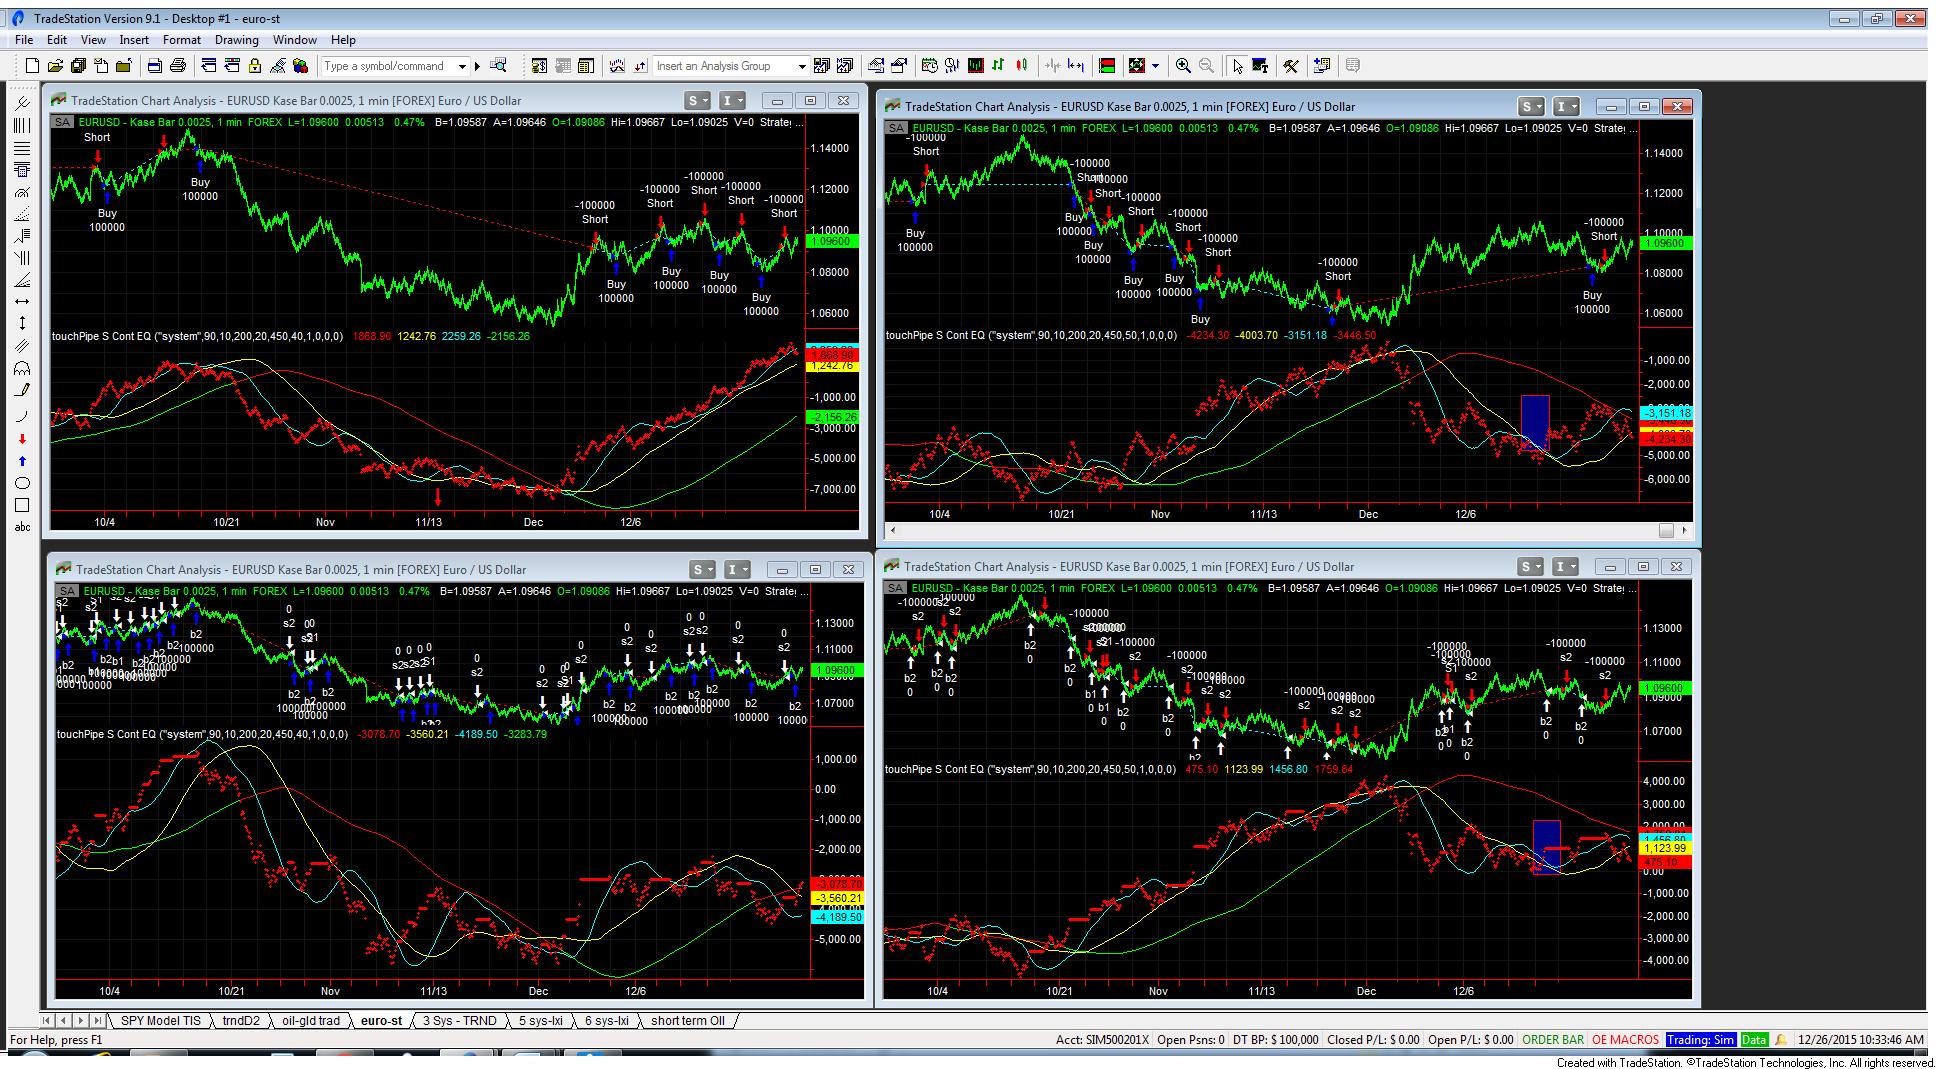Click Acct: SIM500201X in status bar
The width and height of the screenshot is (1936, 1069).
click(x=1103, y=1040)
